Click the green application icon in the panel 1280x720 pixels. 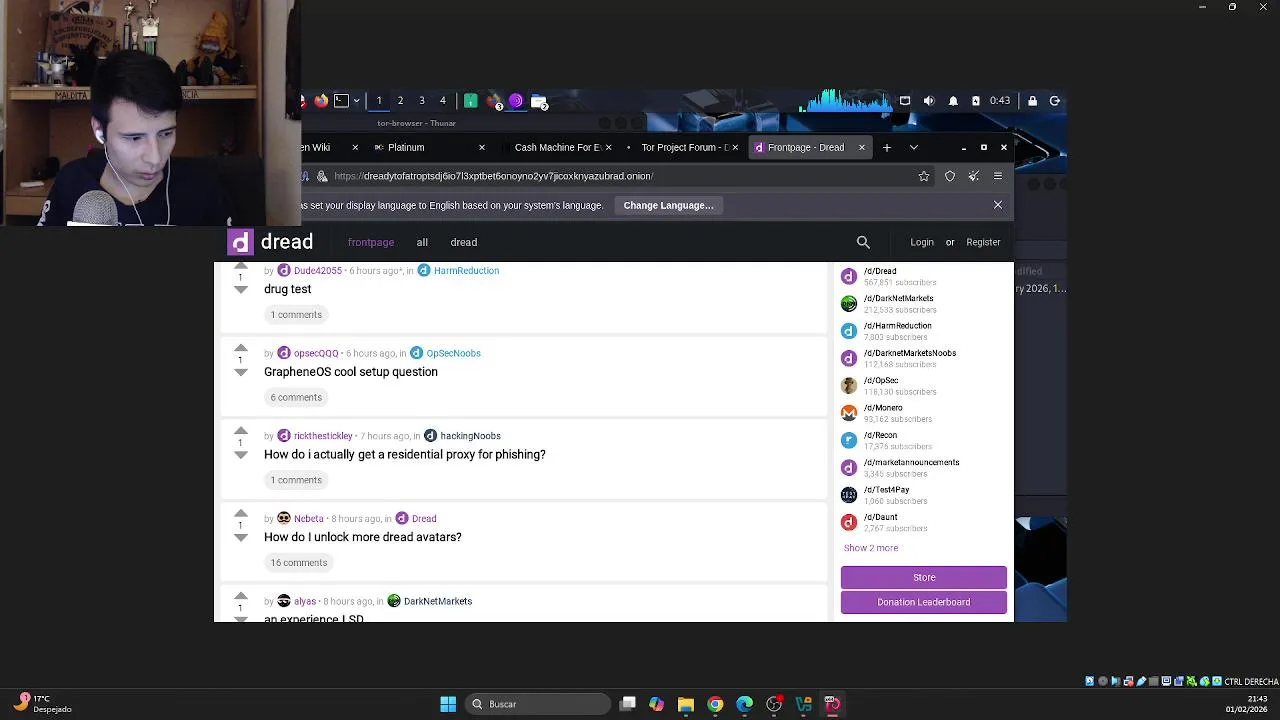click(x=470, y=101)
